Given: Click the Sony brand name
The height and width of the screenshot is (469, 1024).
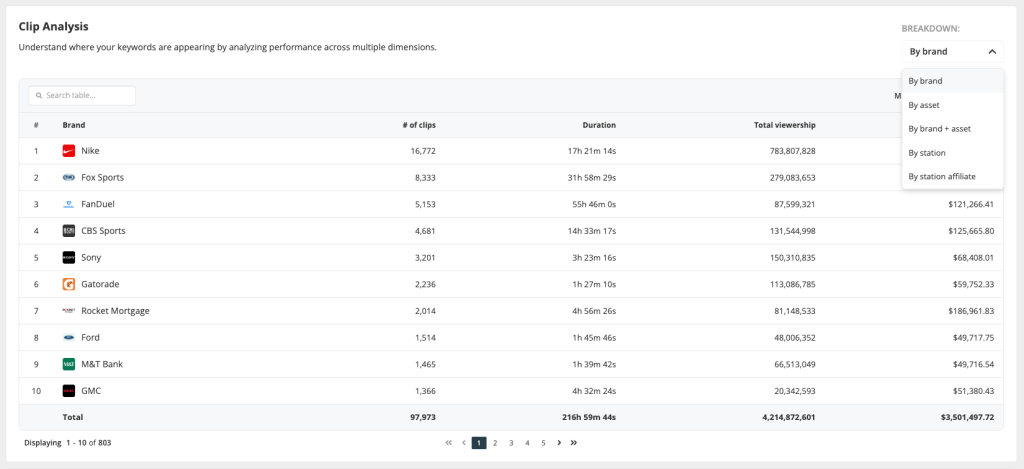Looking at the screenshot, I should 91,257.
